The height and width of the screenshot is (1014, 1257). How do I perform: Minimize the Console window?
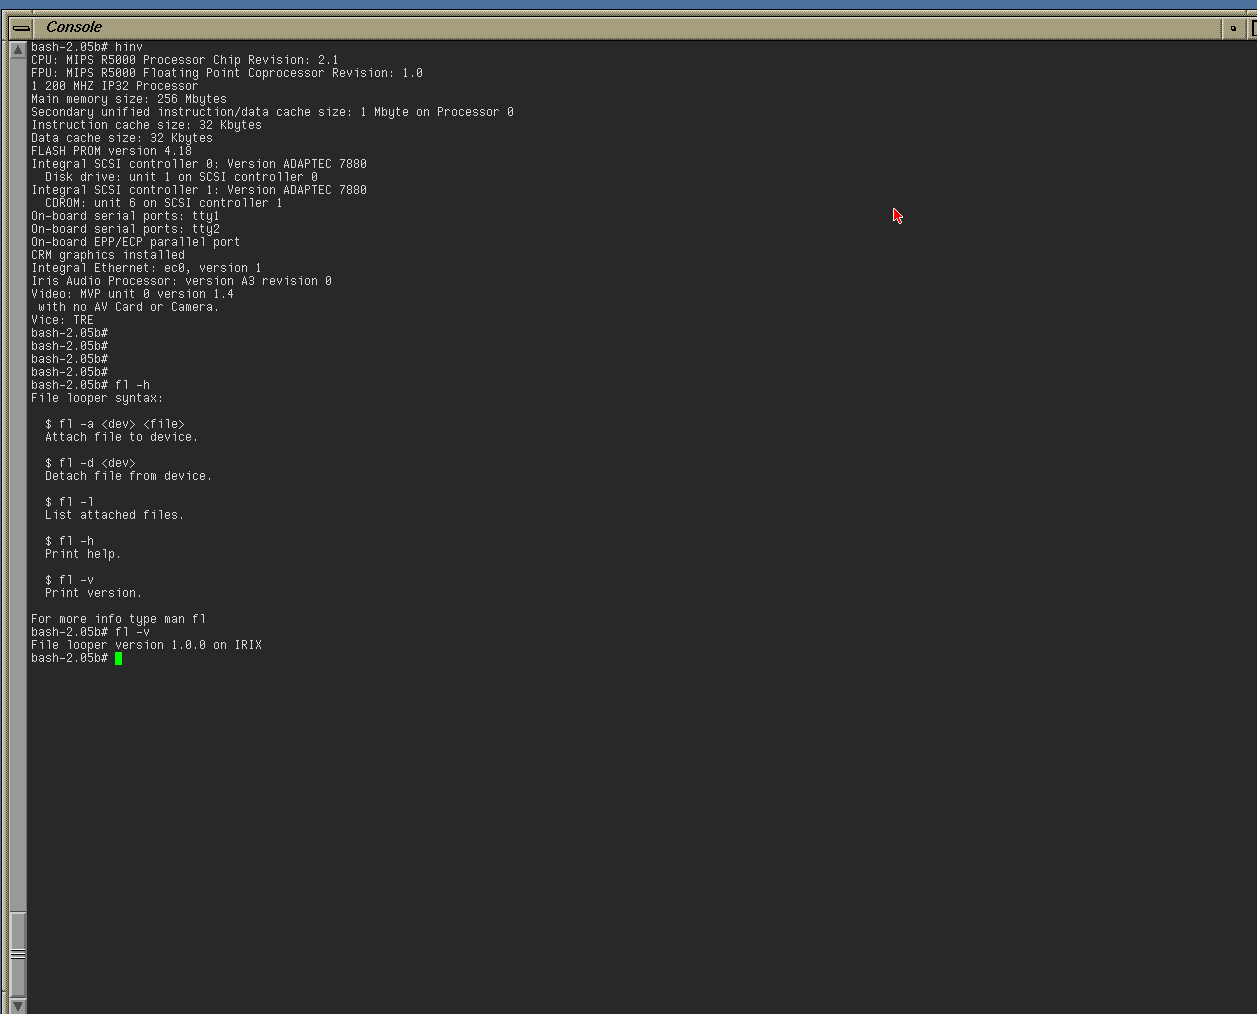pos(1233,28)
